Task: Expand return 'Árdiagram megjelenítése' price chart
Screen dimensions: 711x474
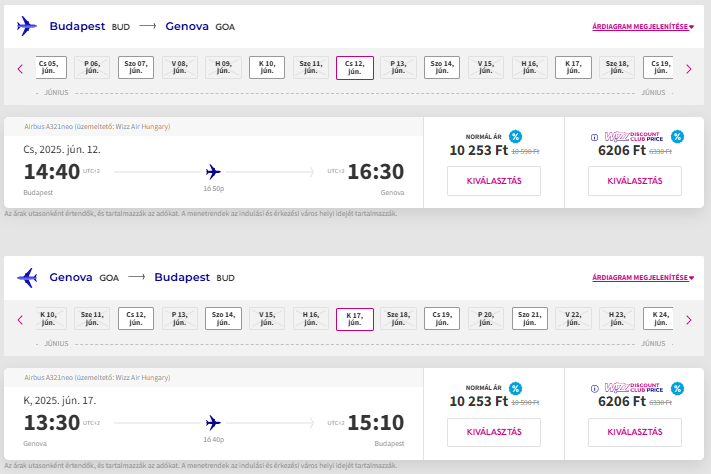Action: tap(640, 277)
